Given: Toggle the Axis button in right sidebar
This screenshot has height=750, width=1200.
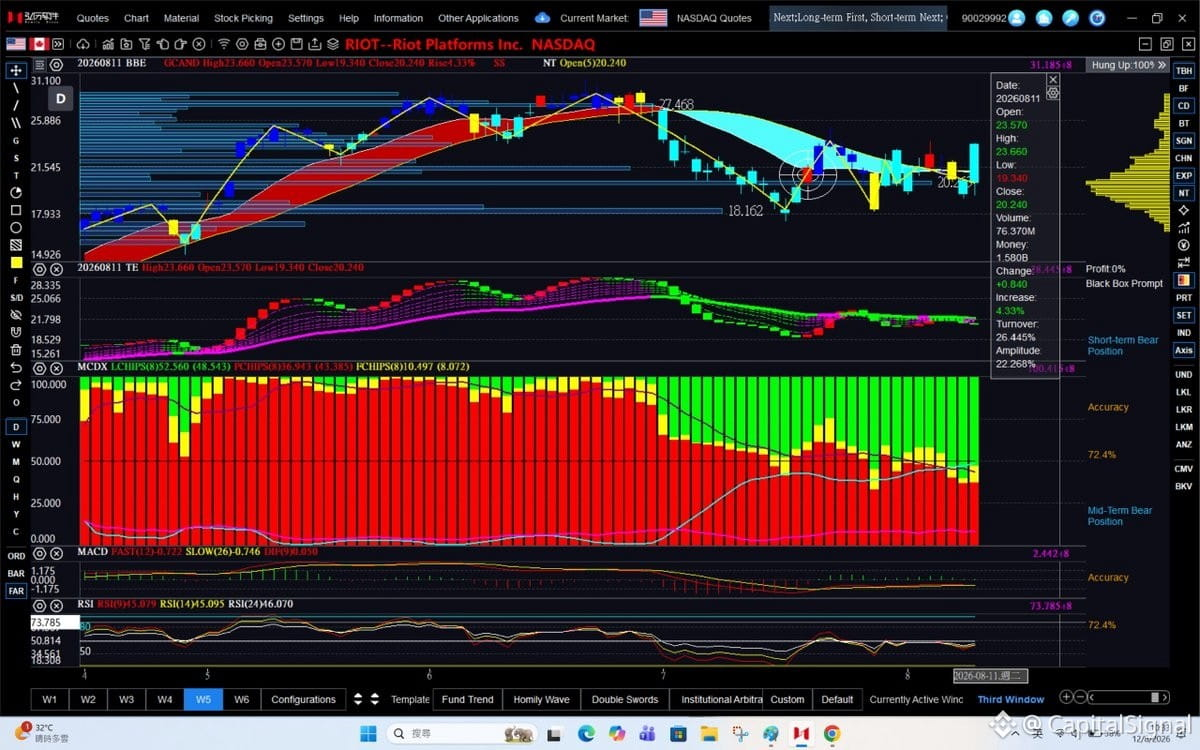Looking at the screenshot, I should 1184,350.
